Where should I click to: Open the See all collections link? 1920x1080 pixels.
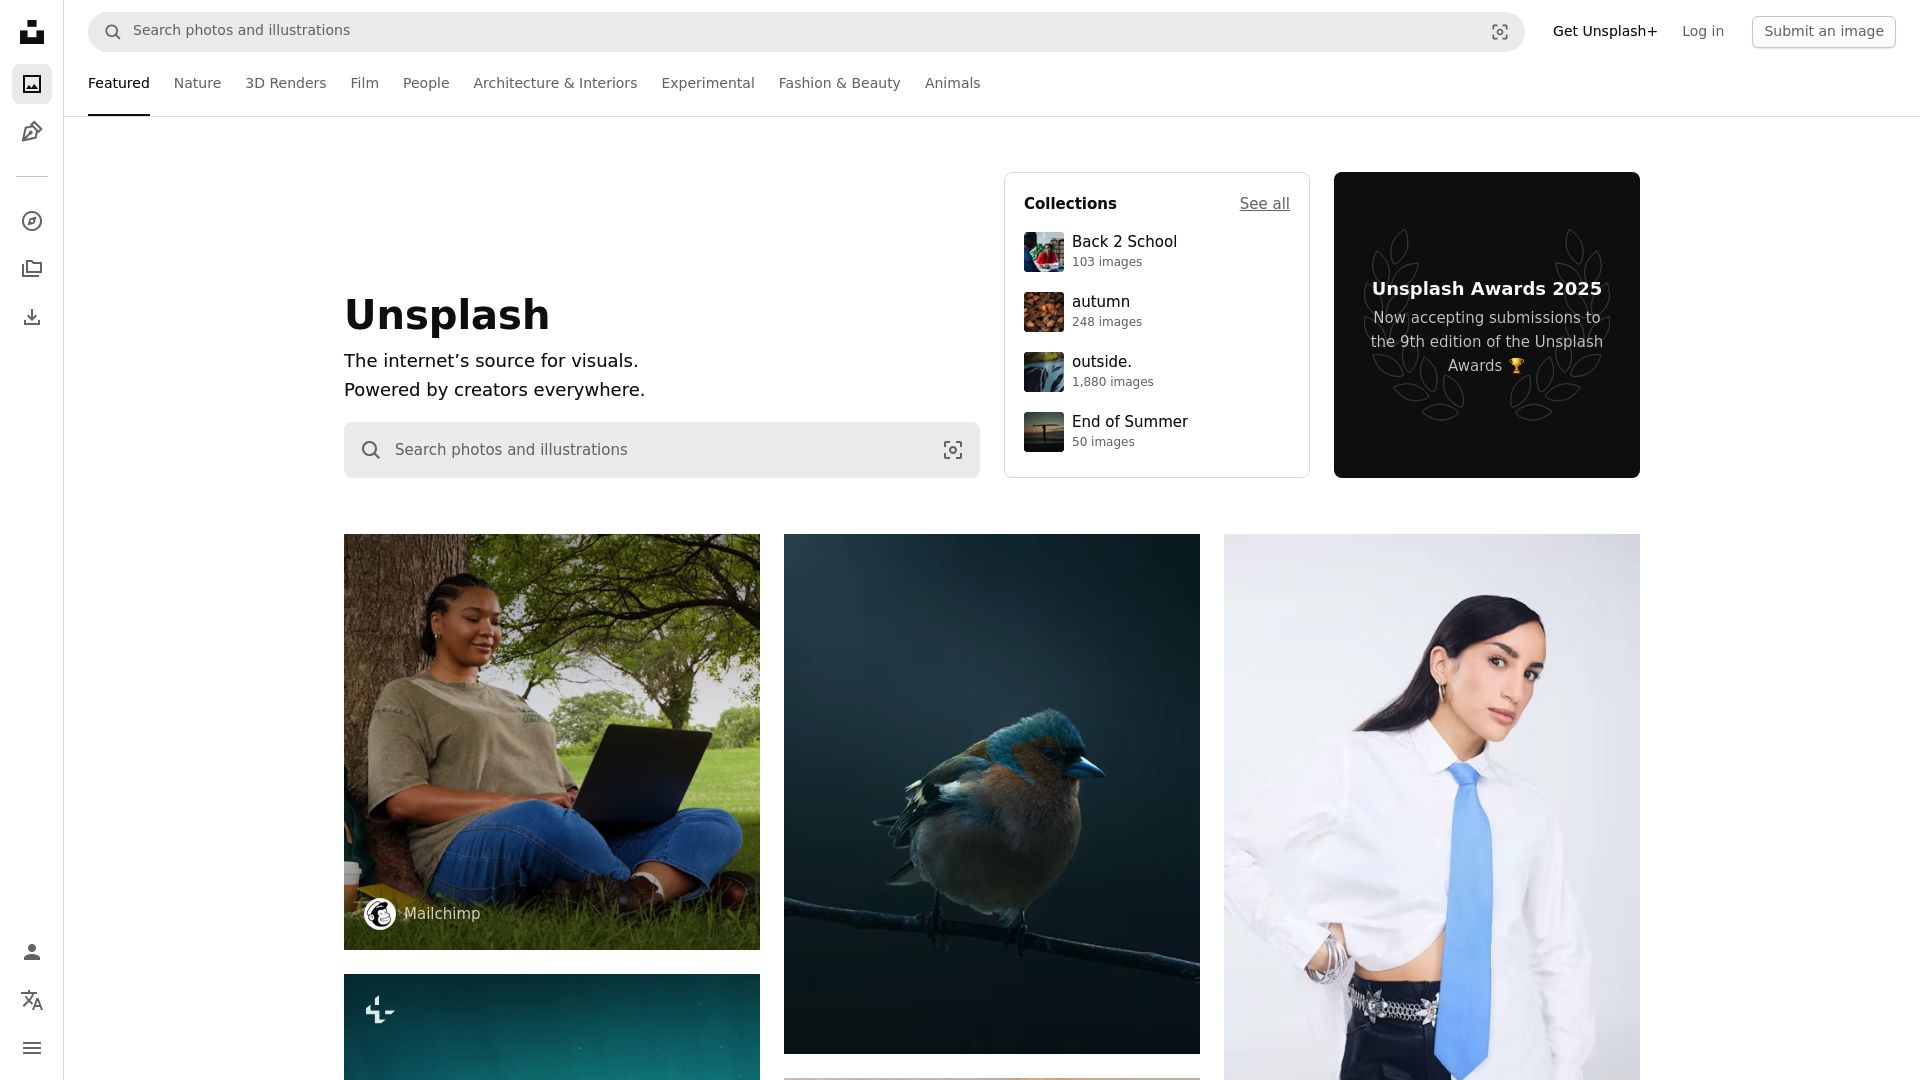click(1264, 204)
